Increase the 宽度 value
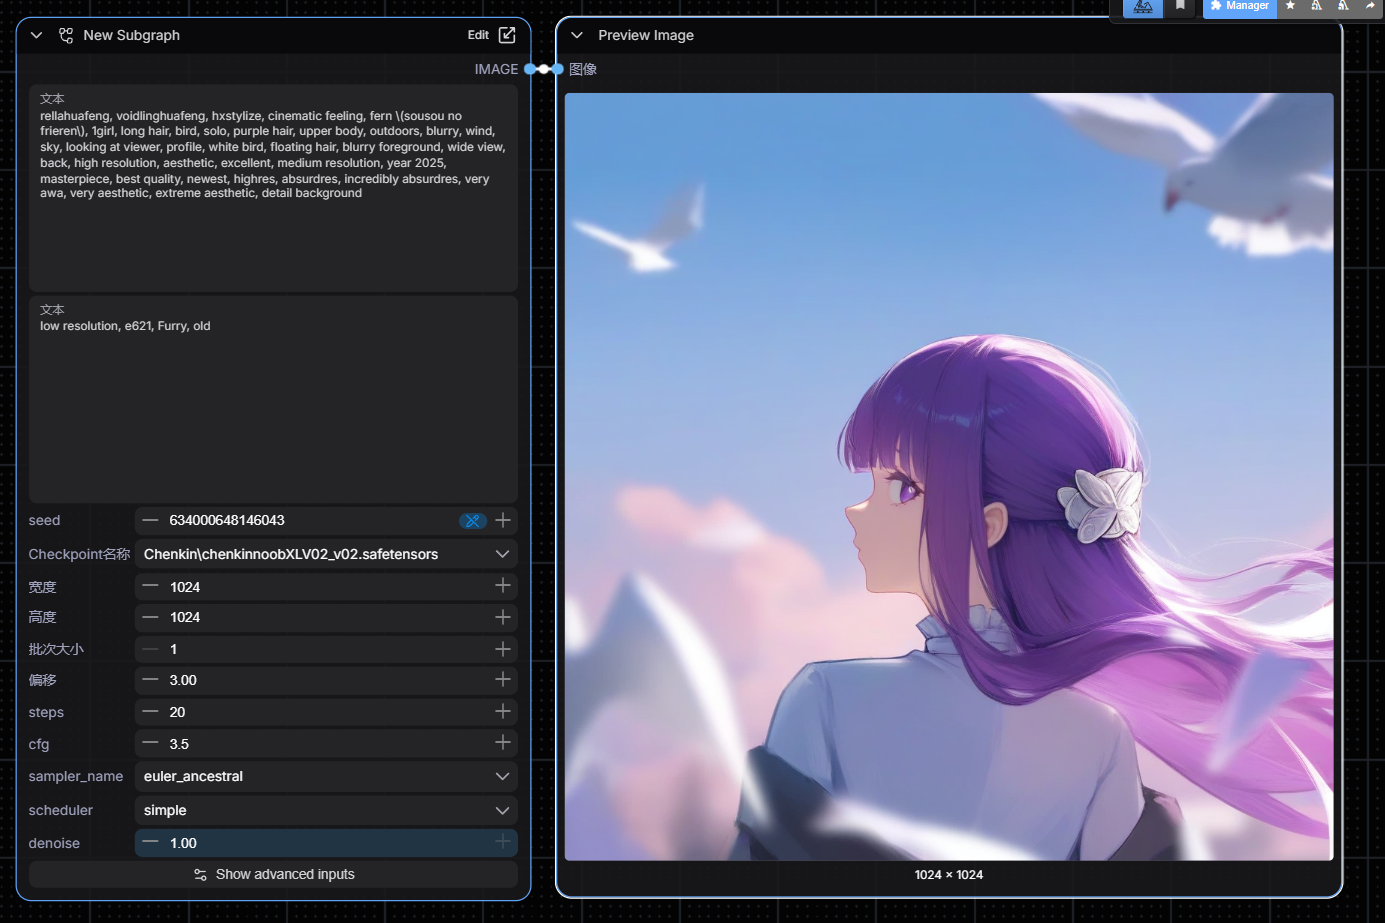This screenshot has height=923, width=1385. [x=503, y=586]
